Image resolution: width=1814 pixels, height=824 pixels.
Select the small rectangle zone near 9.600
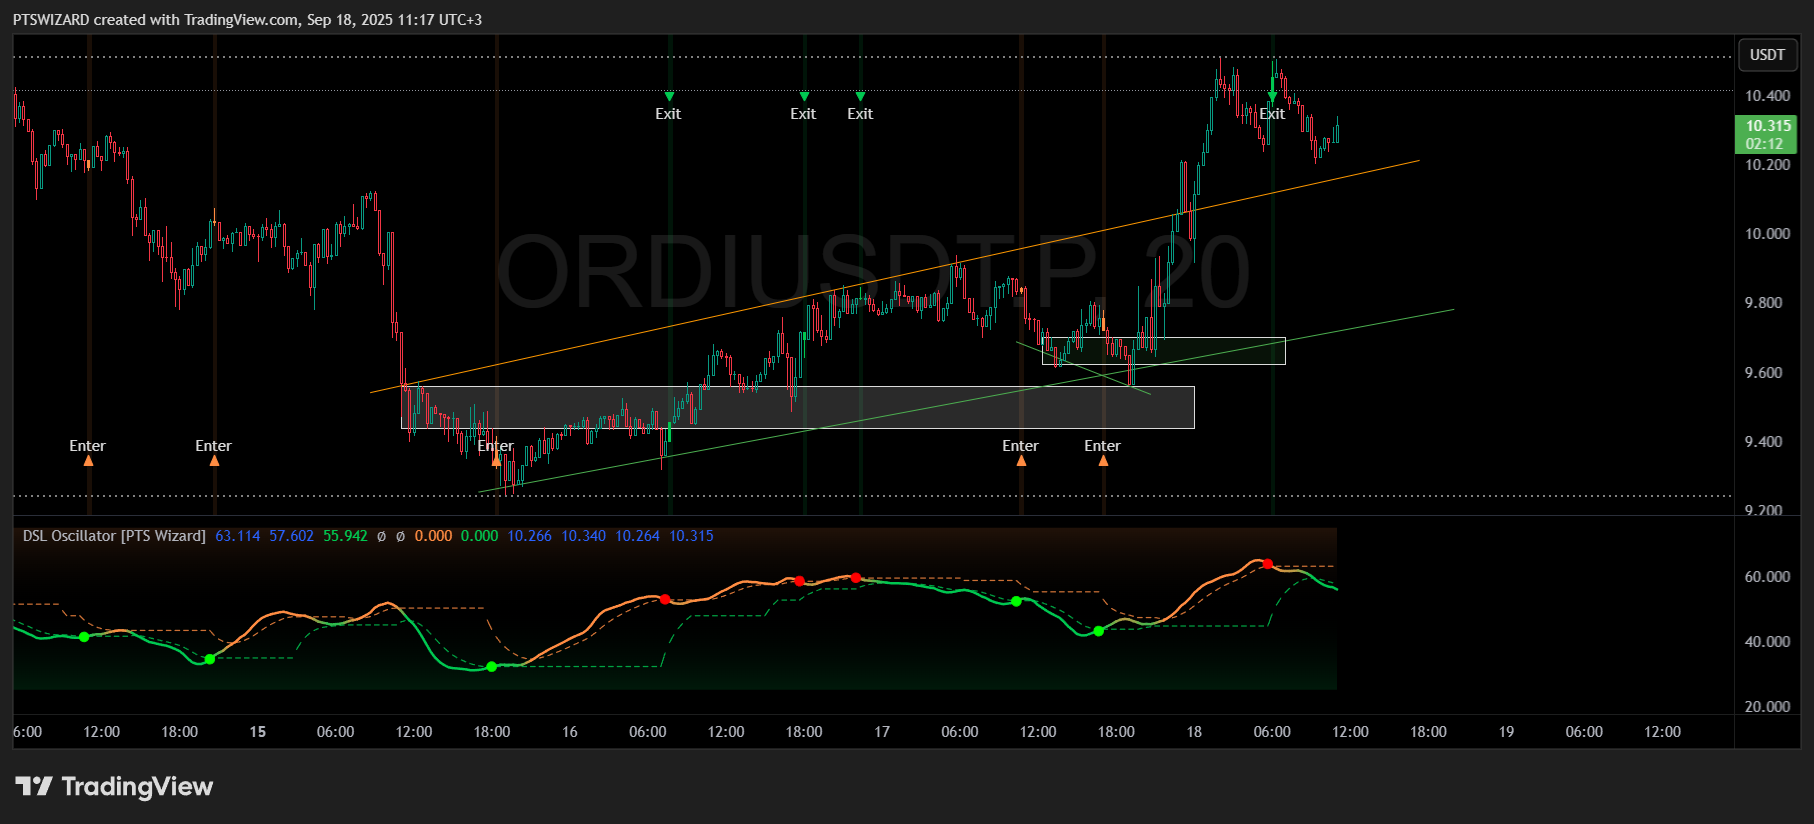click(x=1163, y=351)
